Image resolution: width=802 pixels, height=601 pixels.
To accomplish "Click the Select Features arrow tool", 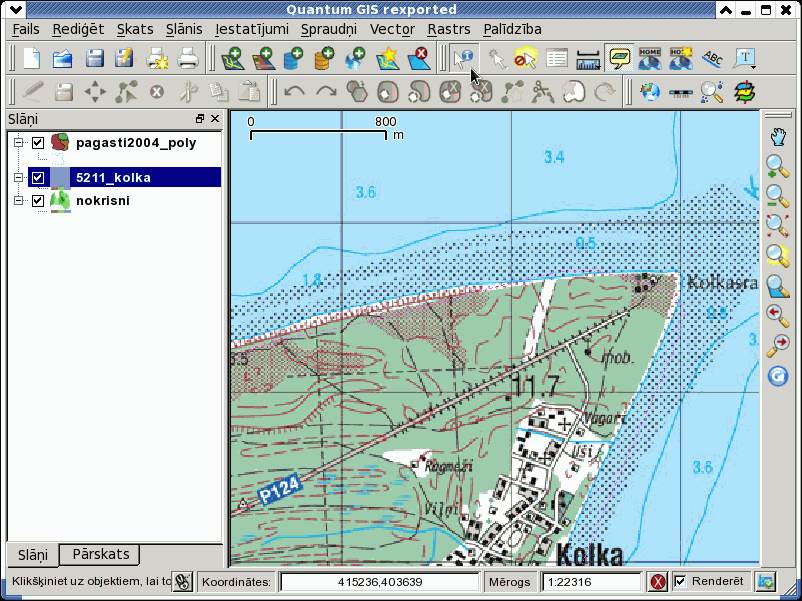I will coord(497,58).
